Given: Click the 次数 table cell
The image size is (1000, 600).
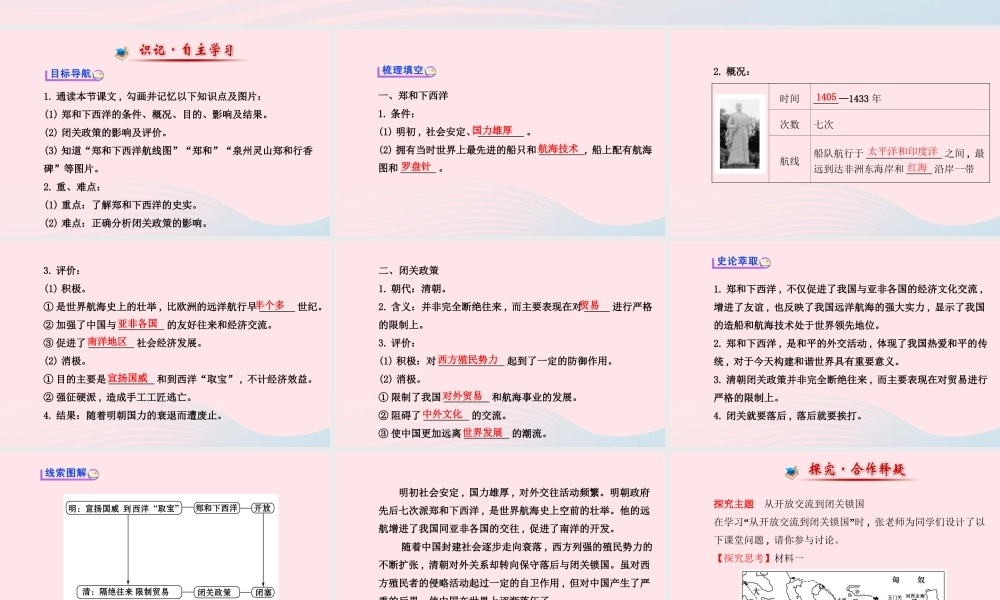Looking at the screenshot, I should (790, 124).
